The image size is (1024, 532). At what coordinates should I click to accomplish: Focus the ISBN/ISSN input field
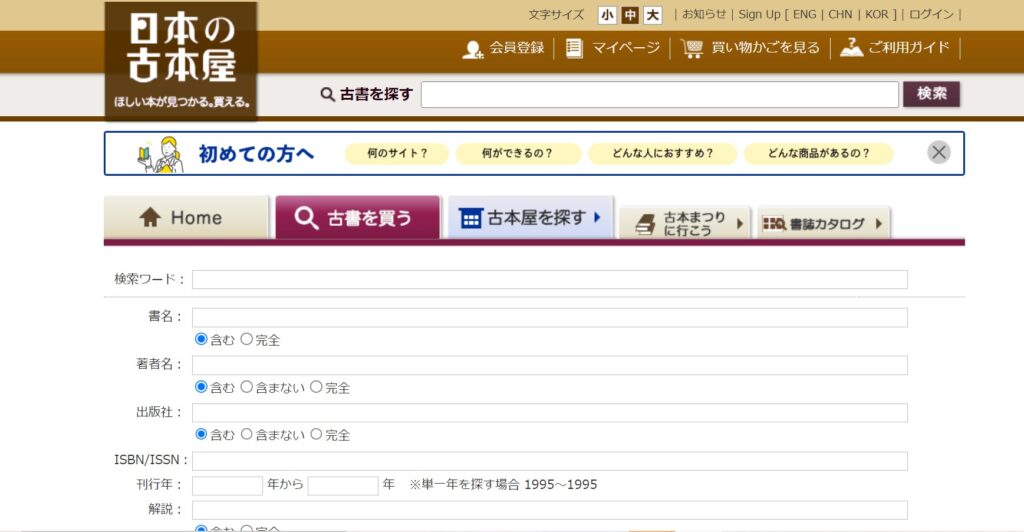549,461
